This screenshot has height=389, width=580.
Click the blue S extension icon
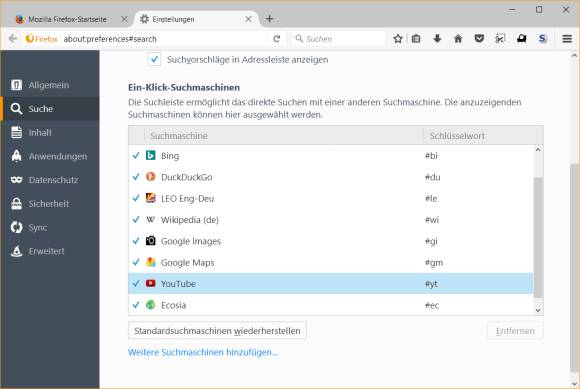click(543, 38)
